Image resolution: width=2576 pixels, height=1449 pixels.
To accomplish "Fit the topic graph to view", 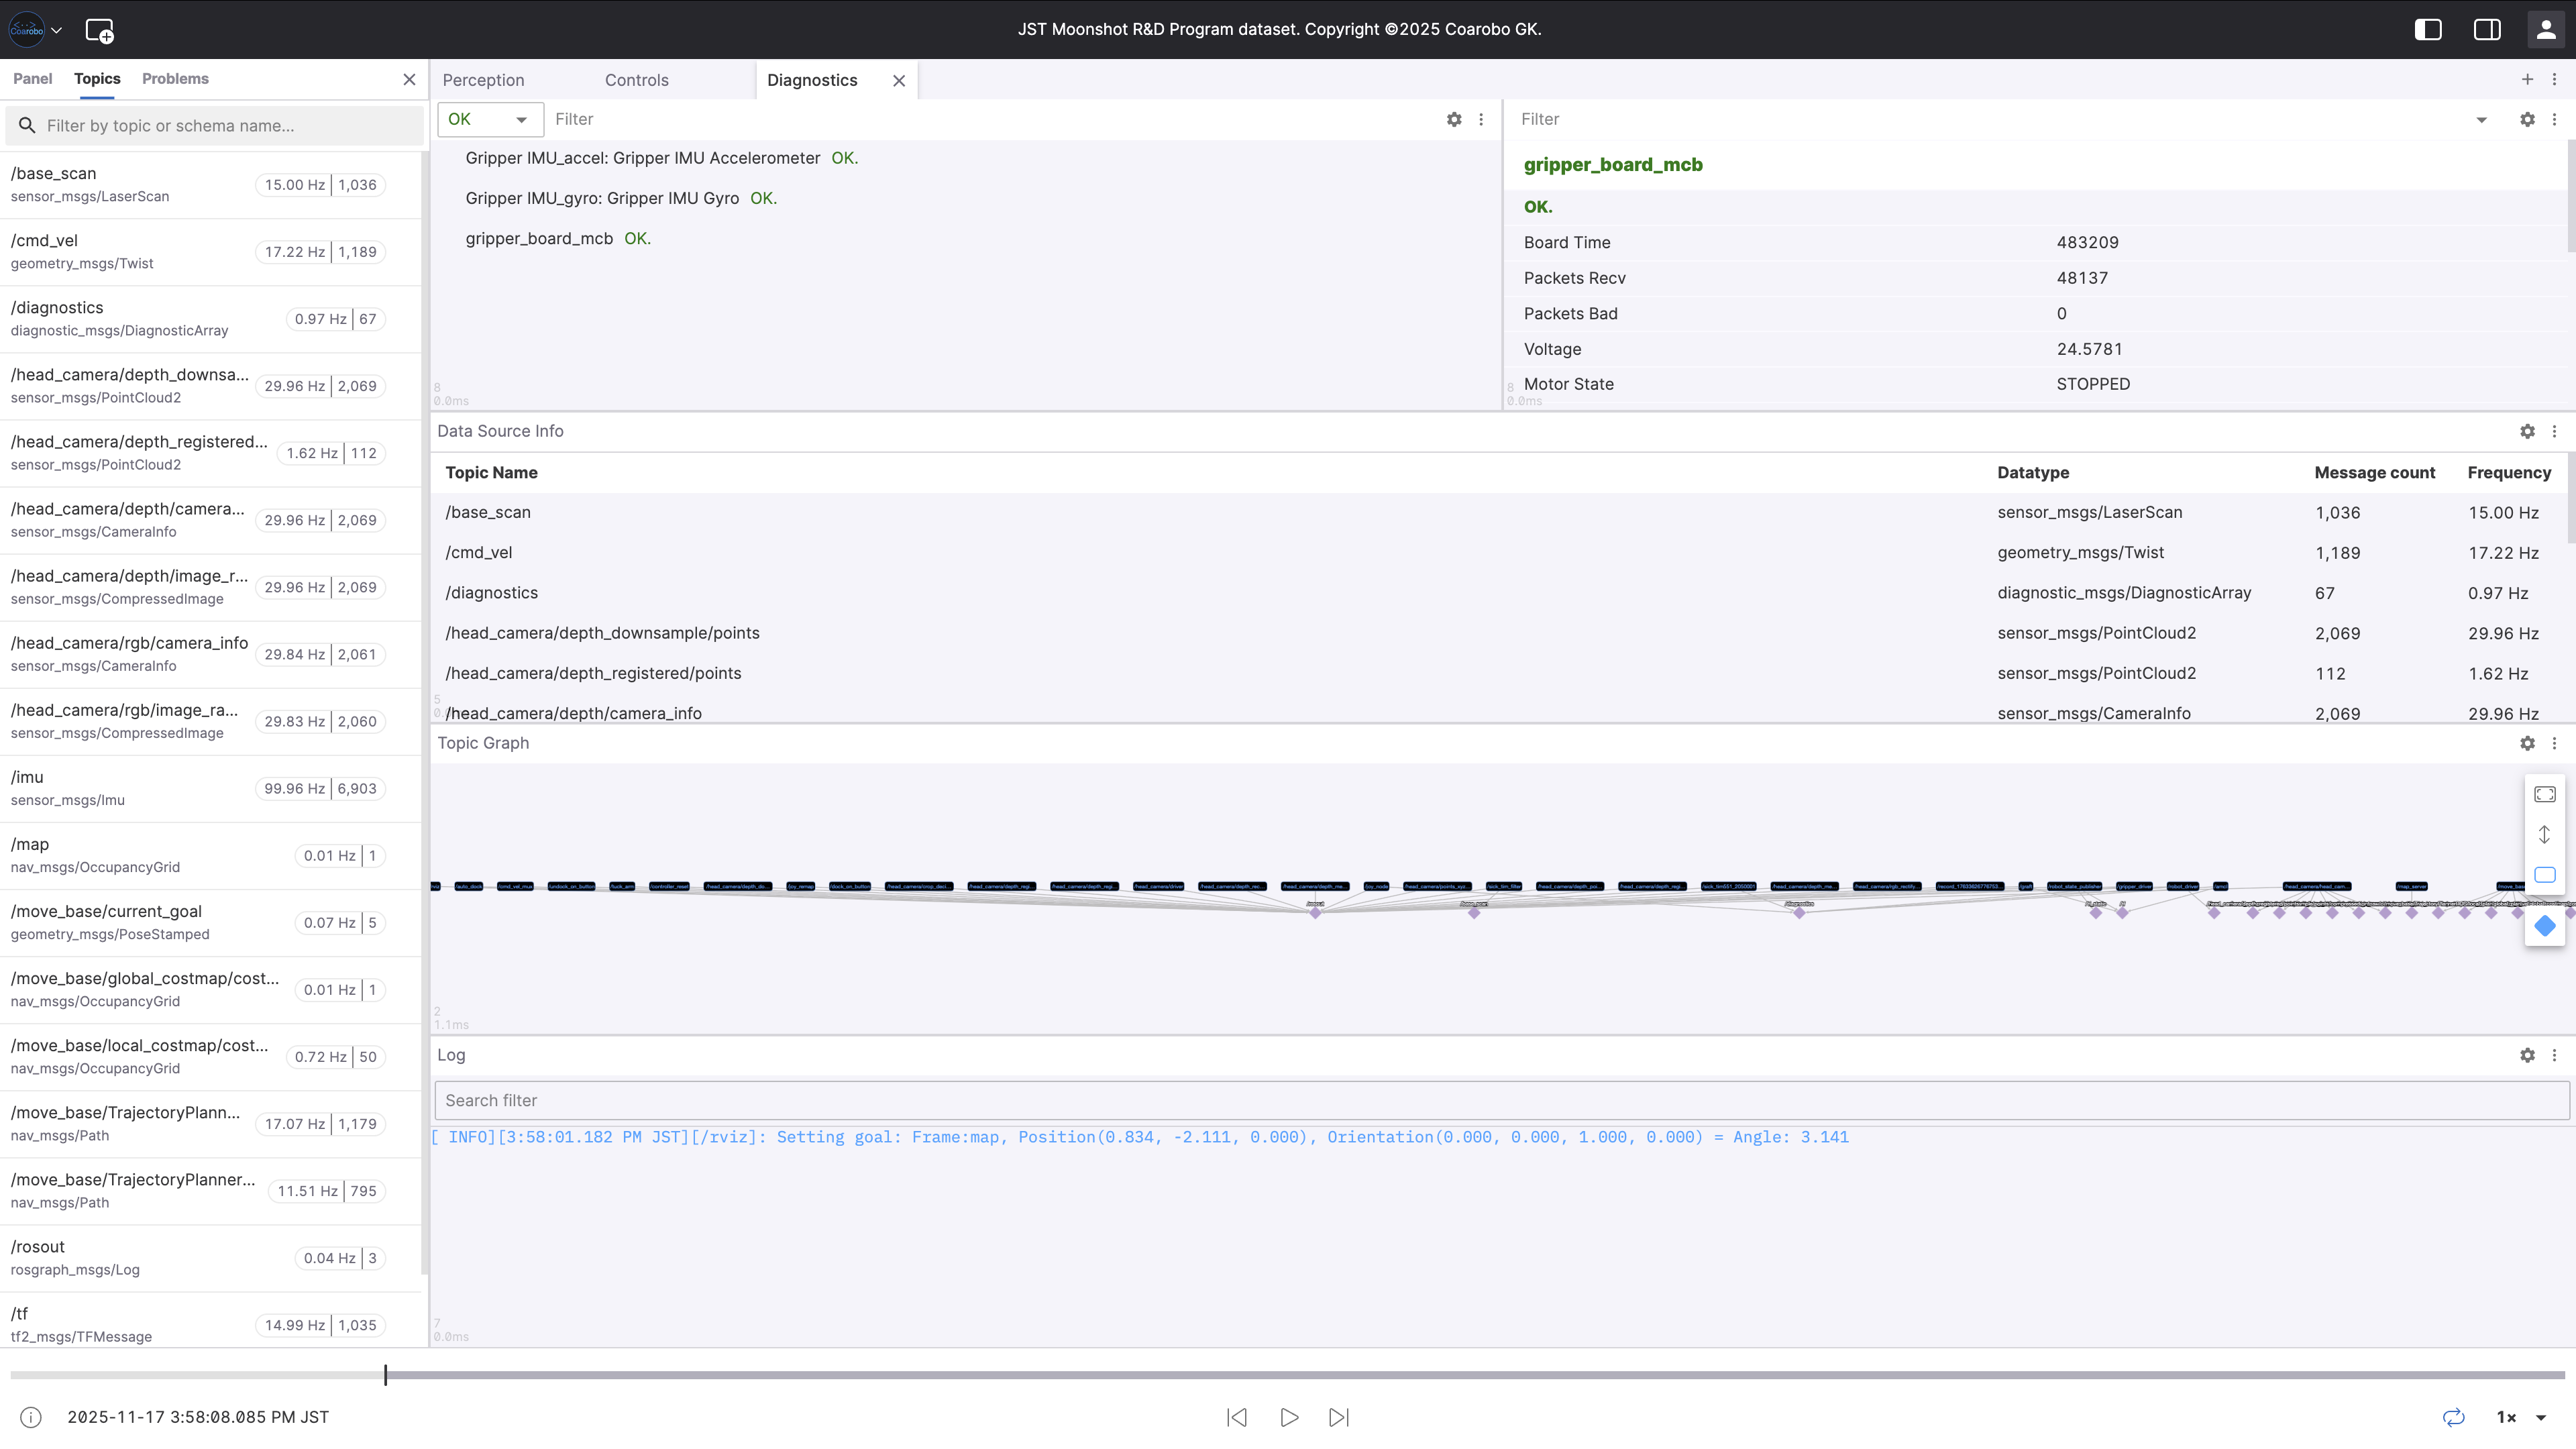I will pyautogui.click(x=2545, y=793).
